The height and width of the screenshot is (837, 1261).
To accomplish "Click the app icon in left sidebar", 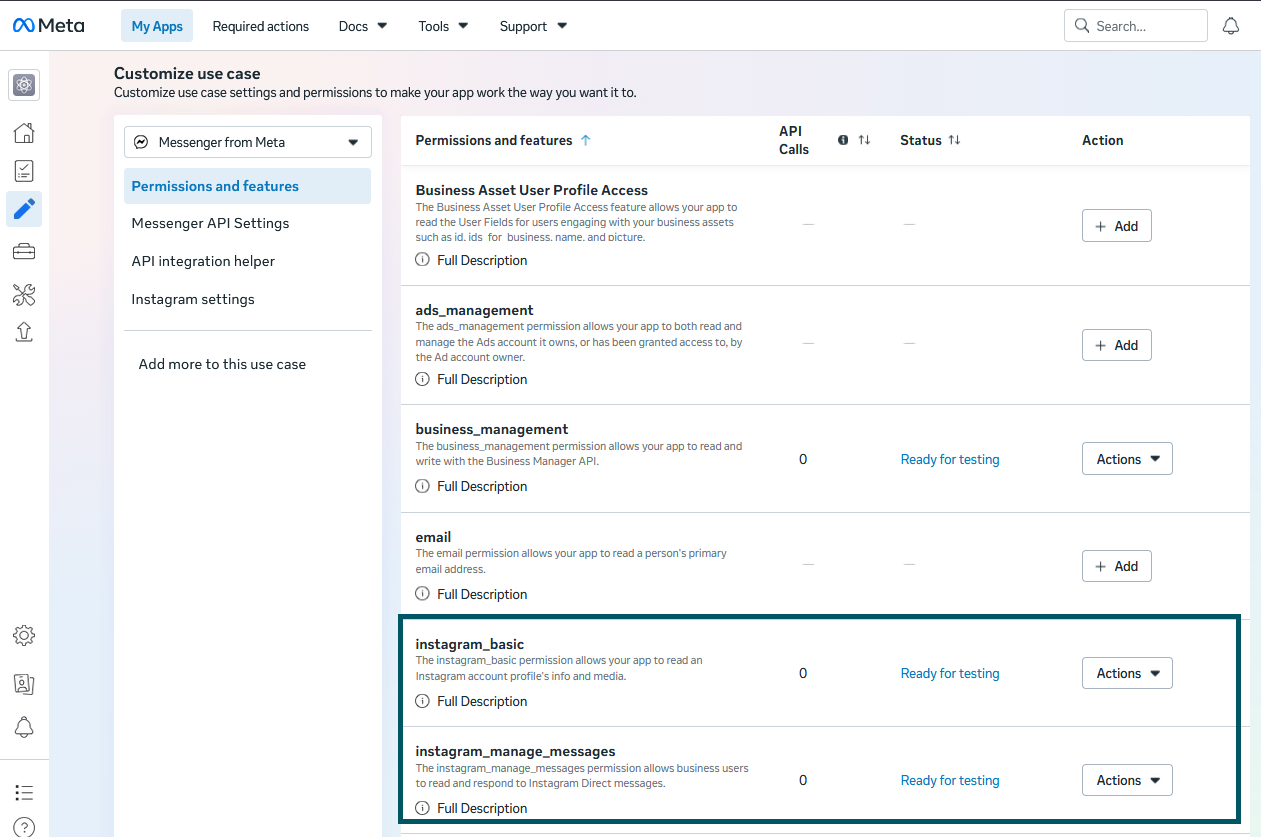I will [25, 85].
